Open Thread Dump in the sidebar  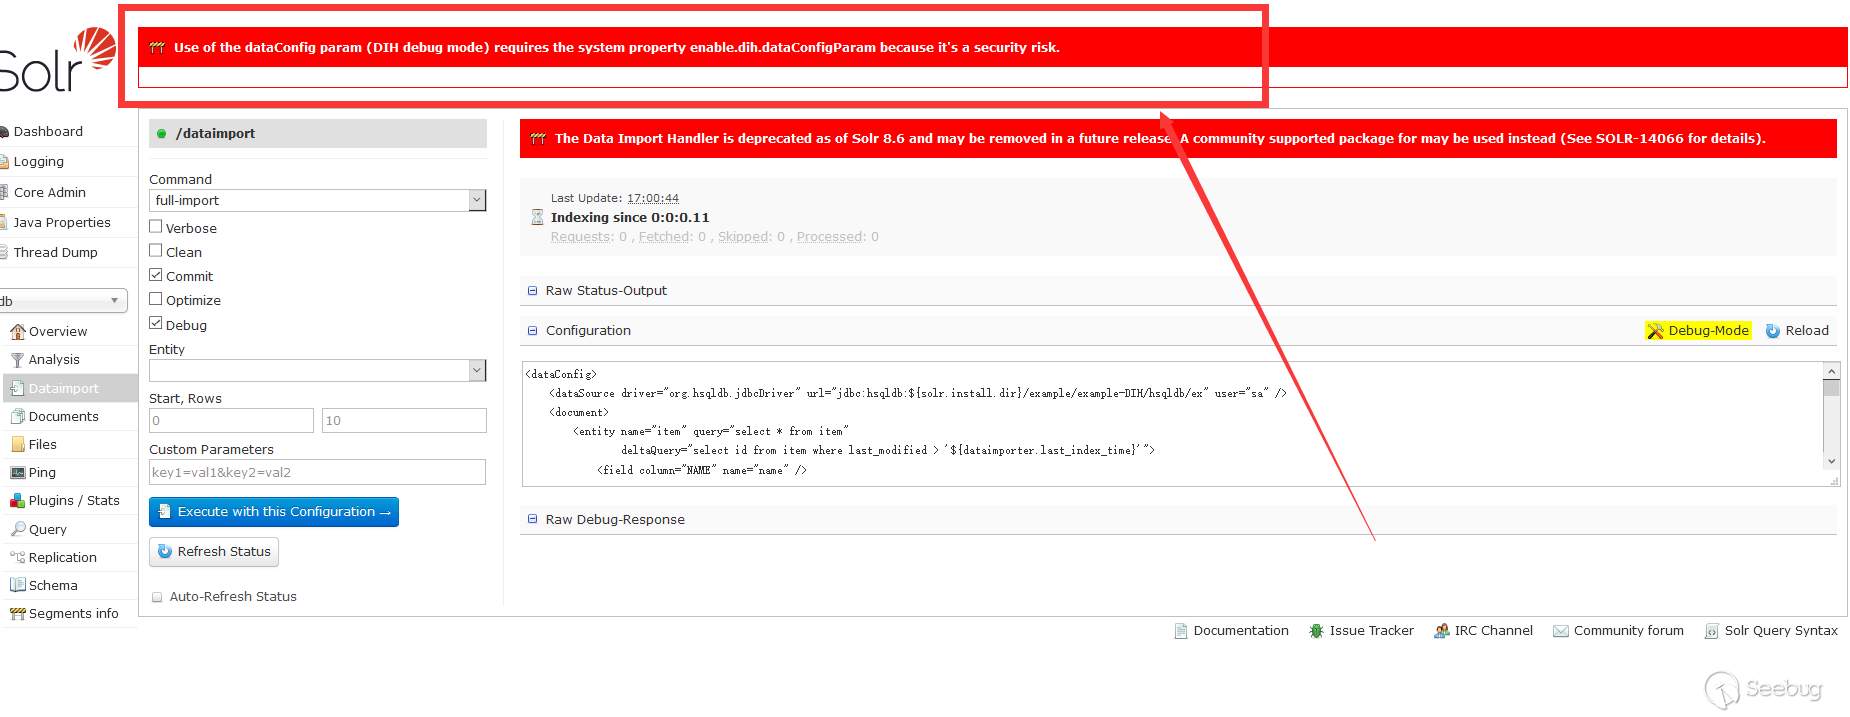(x=55, y=253)
